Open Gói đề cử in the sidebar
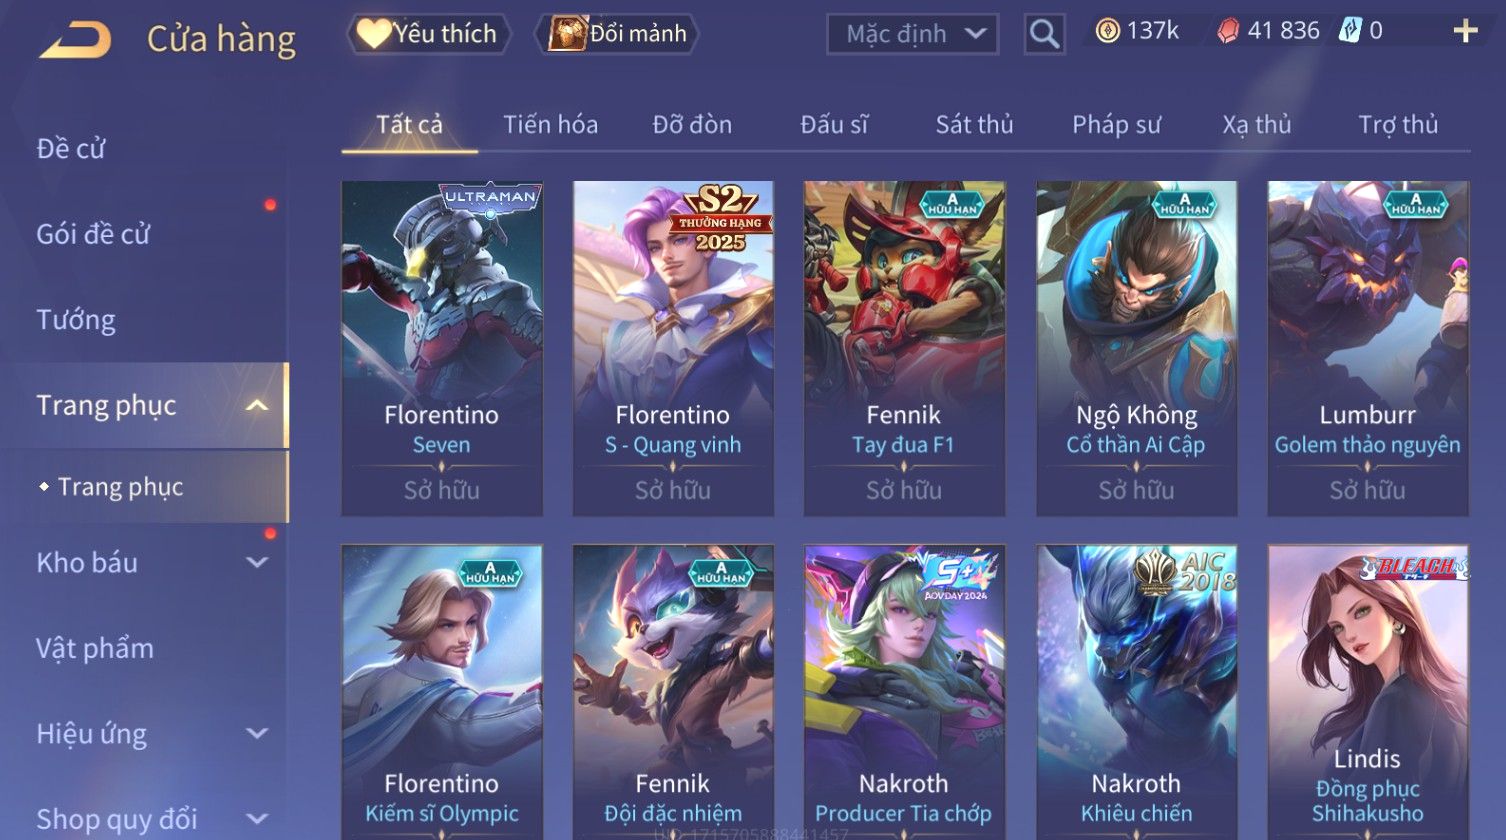Image resolution: width=1506 pixels, height=840 pixels. [x=93, y=234]
